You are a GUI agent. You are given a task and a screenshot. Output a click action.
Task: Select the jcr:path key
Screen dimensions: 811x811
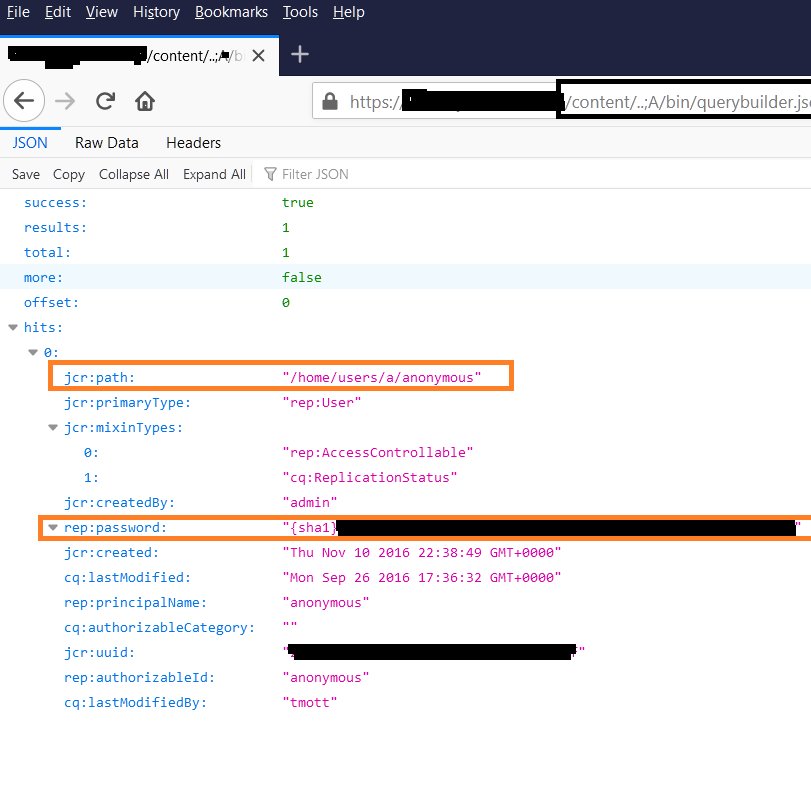99,378
